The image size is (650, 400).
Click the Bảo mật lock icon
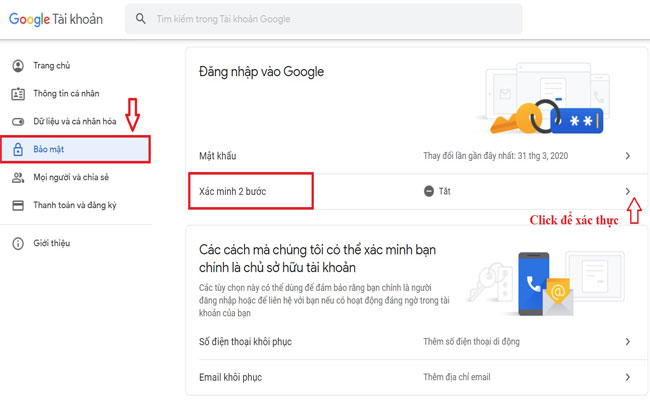click(x=18, y=149)
